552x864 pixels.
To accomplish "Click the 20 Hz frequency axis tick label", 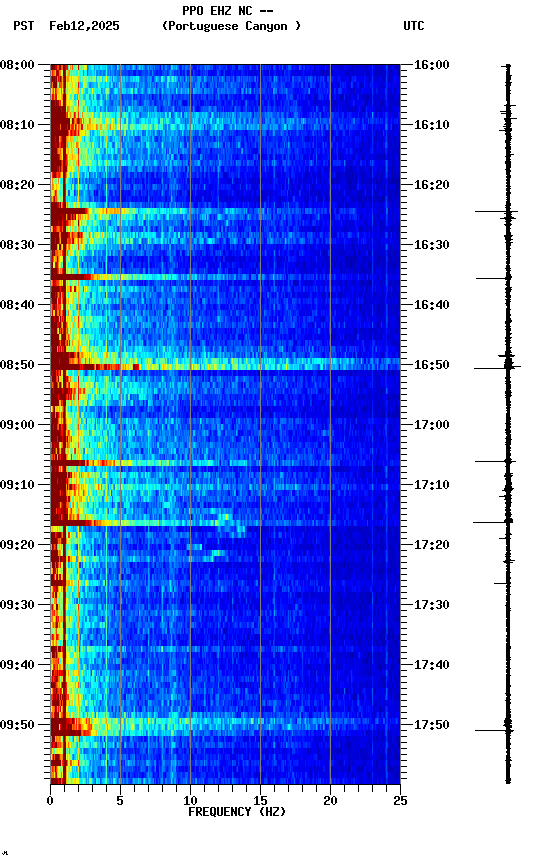I will pyautogui.click(x=330, y=801).
